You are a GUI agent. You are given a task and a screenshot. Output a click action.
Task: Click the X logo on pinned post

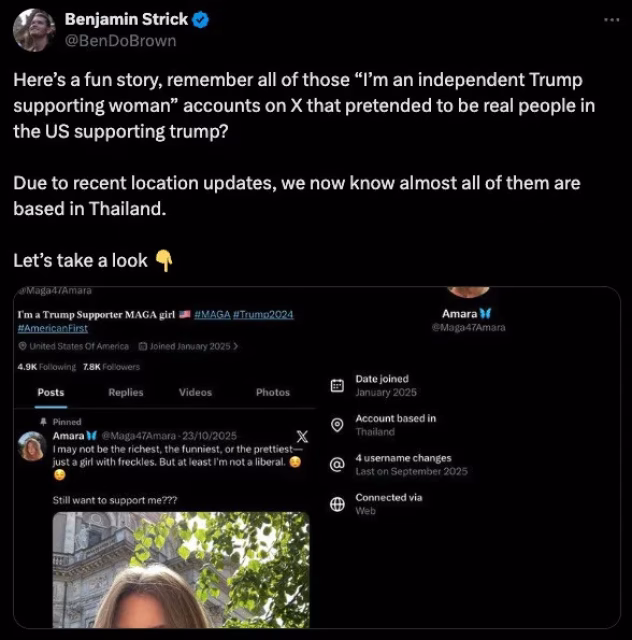point(303,436)
